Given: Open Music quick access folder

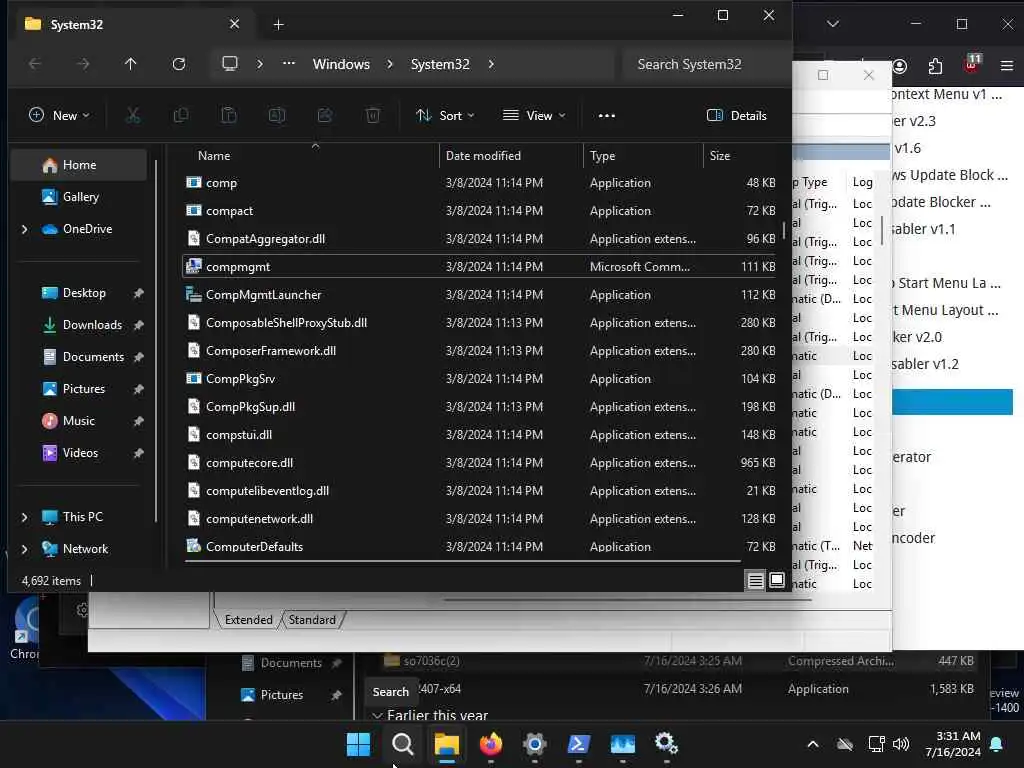Looking at the screenshot, I should (x=78, y=421).
